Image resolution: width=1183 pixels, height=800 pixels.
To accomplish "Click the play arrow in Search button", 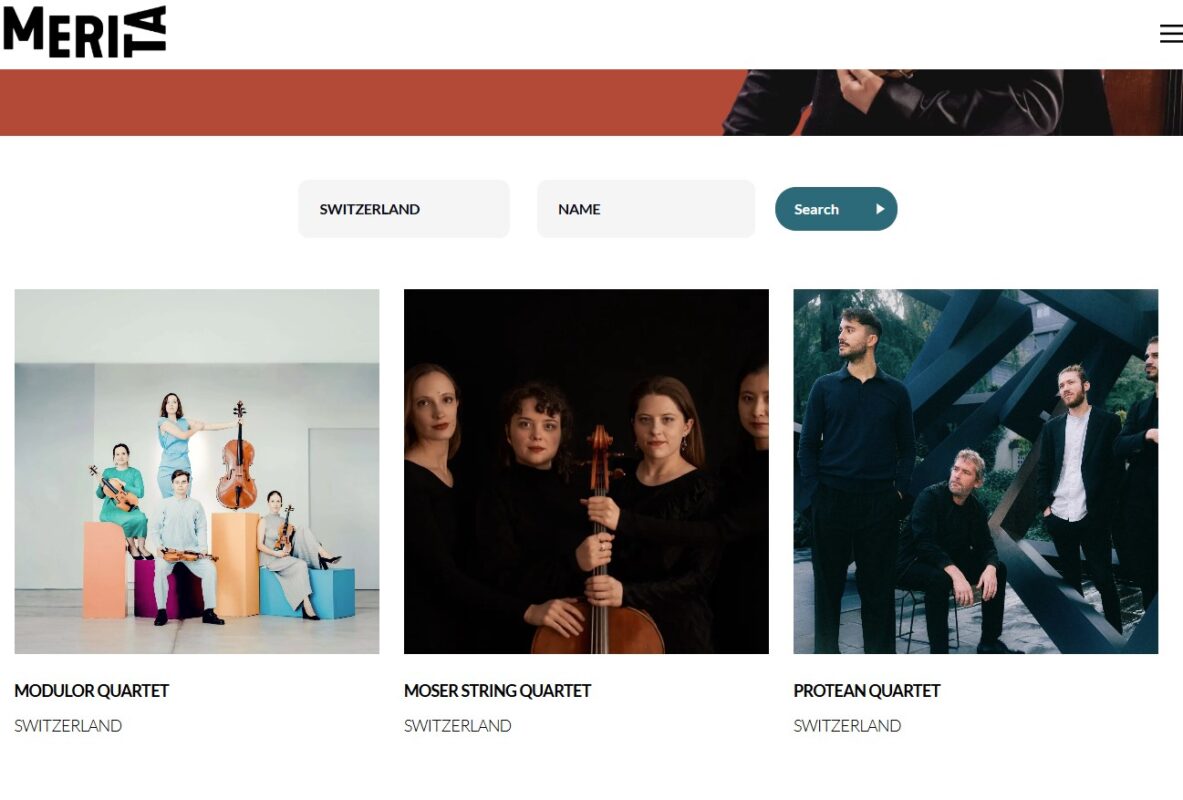I will [x=880, y=209].
